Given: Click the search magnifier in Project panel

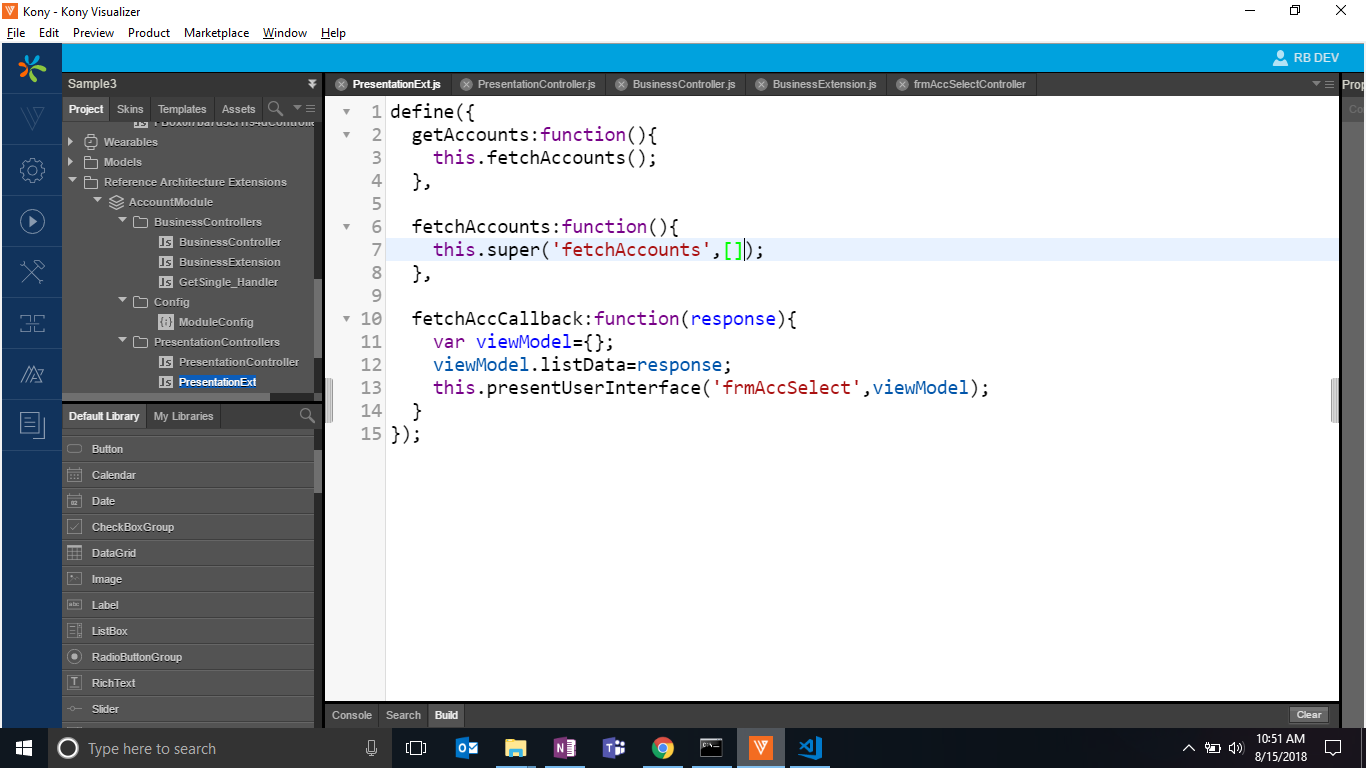Looking at the screenshot, I should tap(275, 108).
